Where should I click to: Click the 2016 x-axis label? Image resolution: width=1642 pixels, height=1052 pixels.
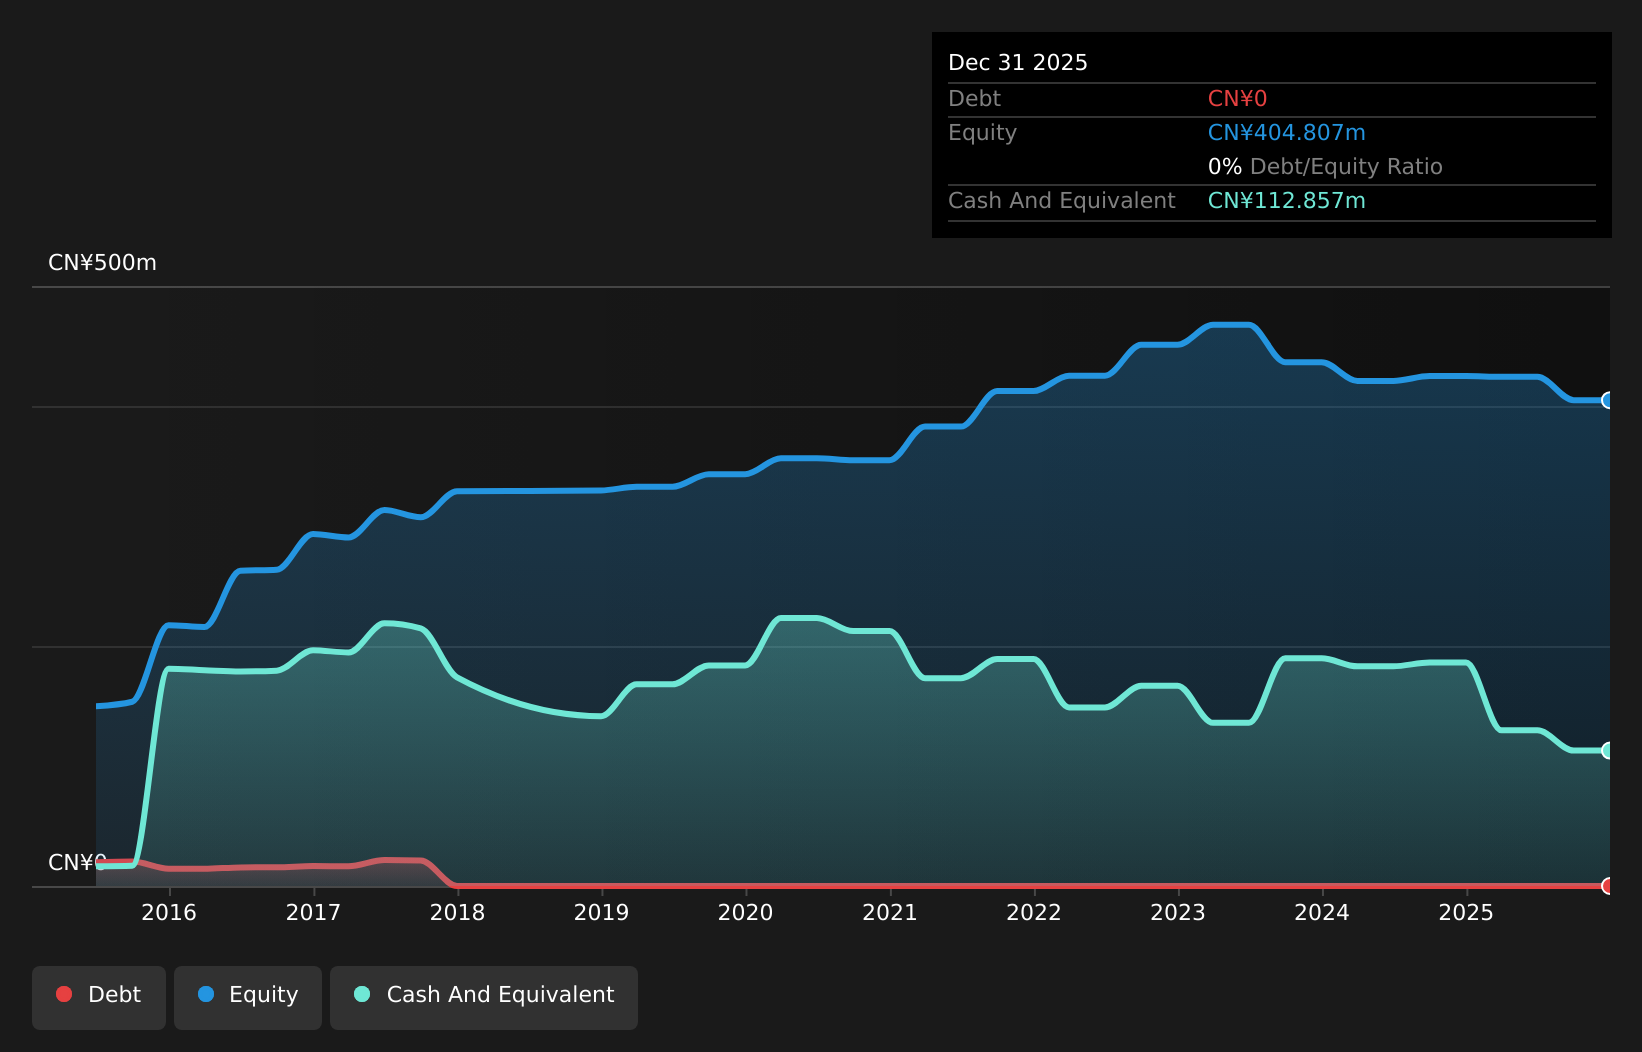tap(169, 912)
